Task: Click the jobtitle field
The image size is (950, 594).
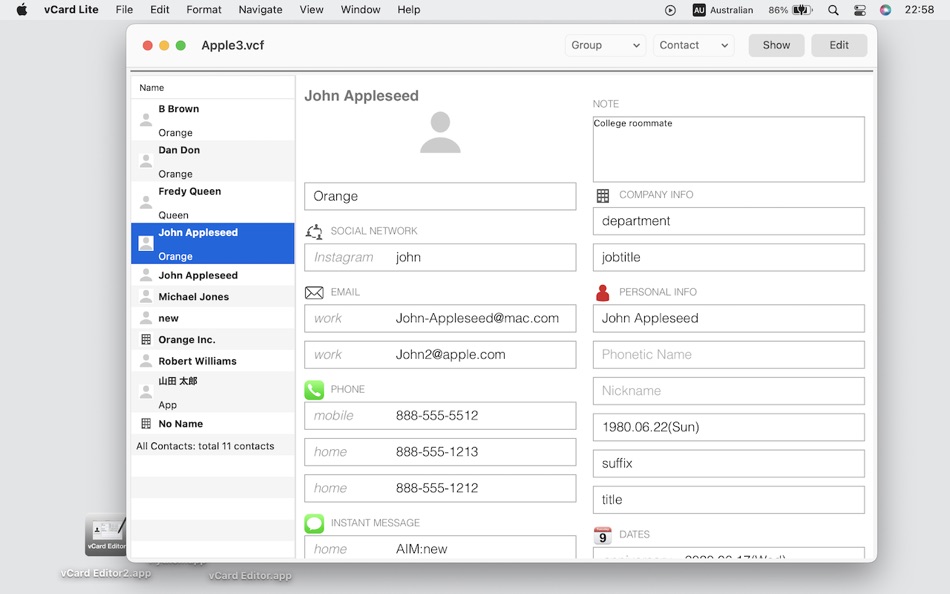Action: (x=728, y=258)
